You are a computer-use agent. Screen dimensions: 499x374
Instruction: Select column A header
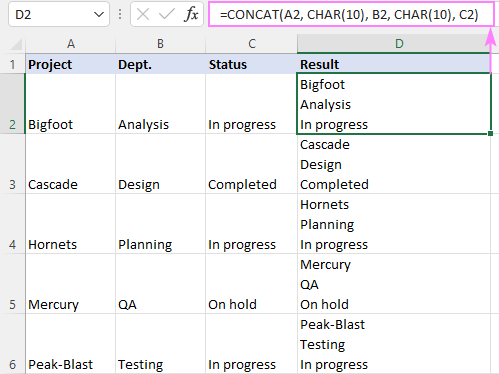(71, 44)
